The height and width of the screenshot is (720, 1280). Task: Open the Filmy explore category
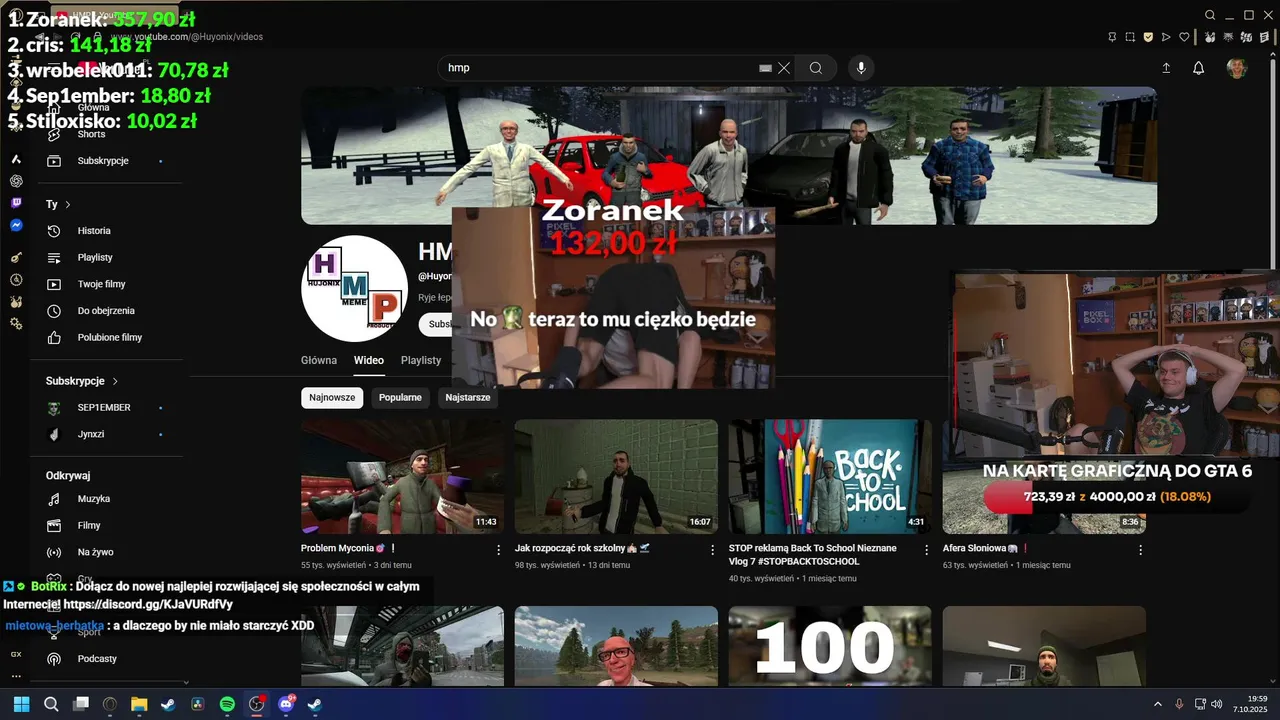click(89, 526)
